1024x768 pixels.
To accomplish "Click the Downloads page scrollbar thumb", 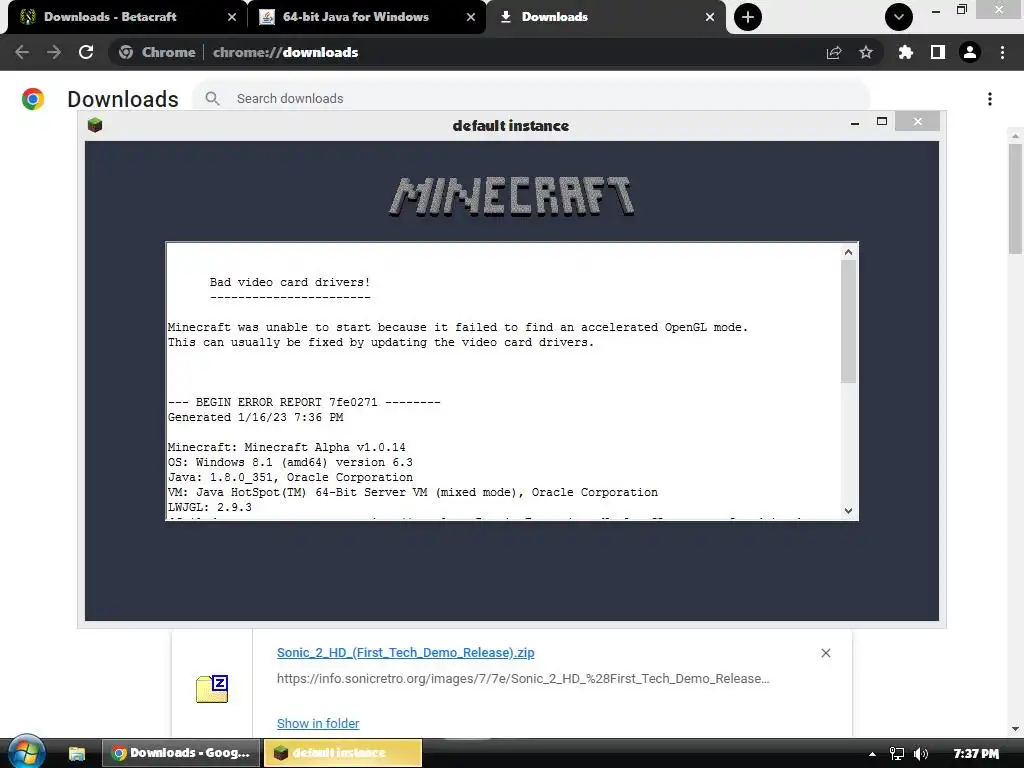I will coord(1015,199).
